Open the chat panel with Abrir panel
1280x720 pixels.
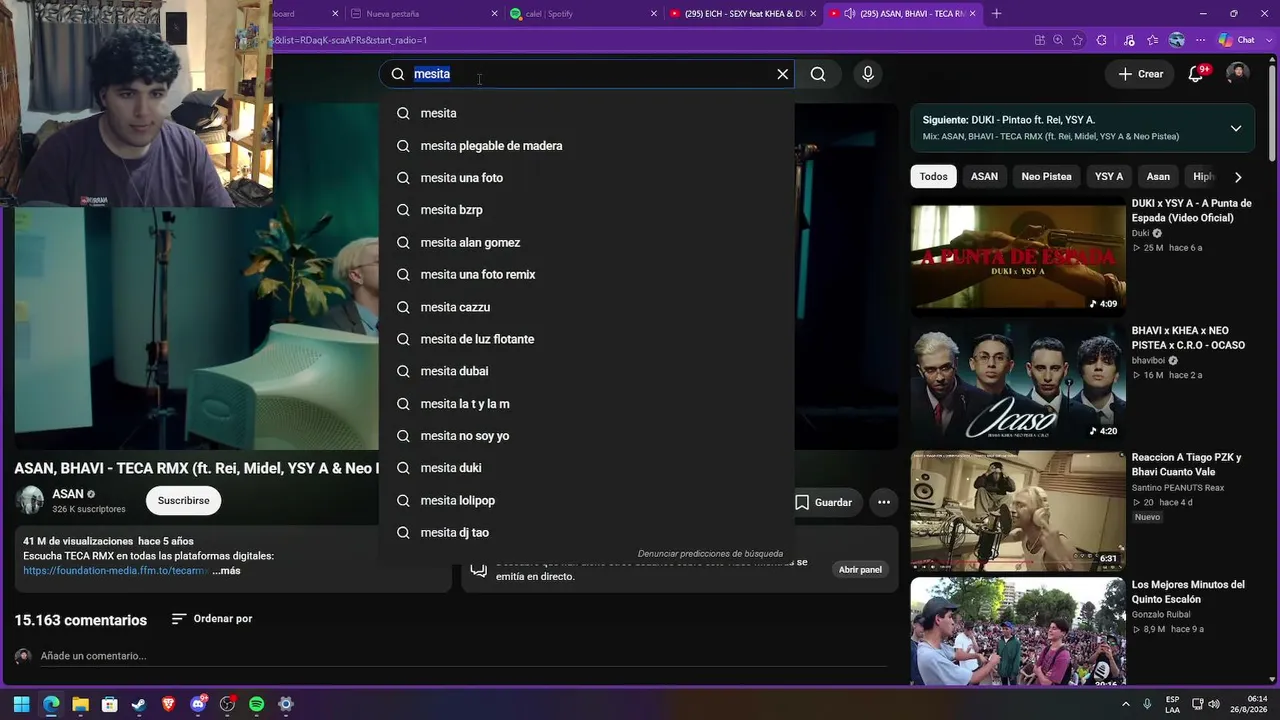click(x=860, y=570)
